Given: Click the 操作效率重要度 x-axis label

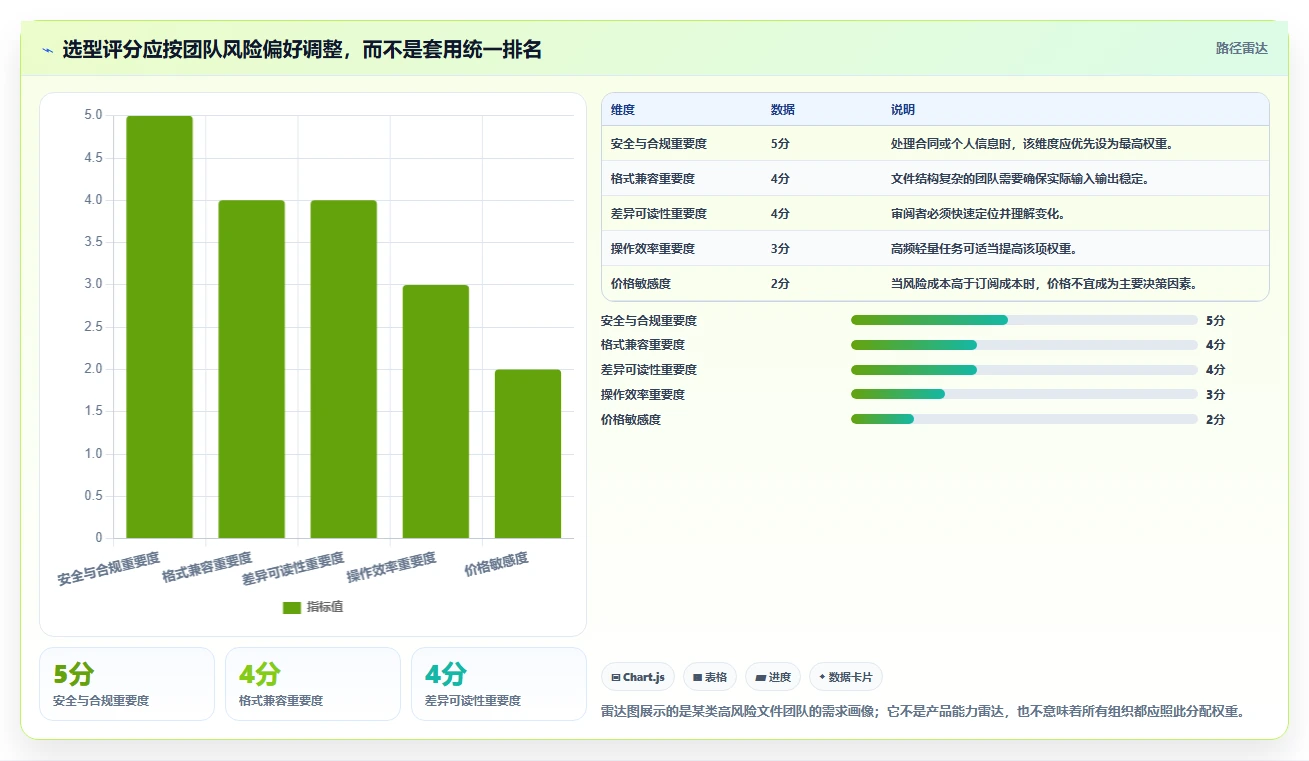Looking at the screenshot, I should click(392, 568).
